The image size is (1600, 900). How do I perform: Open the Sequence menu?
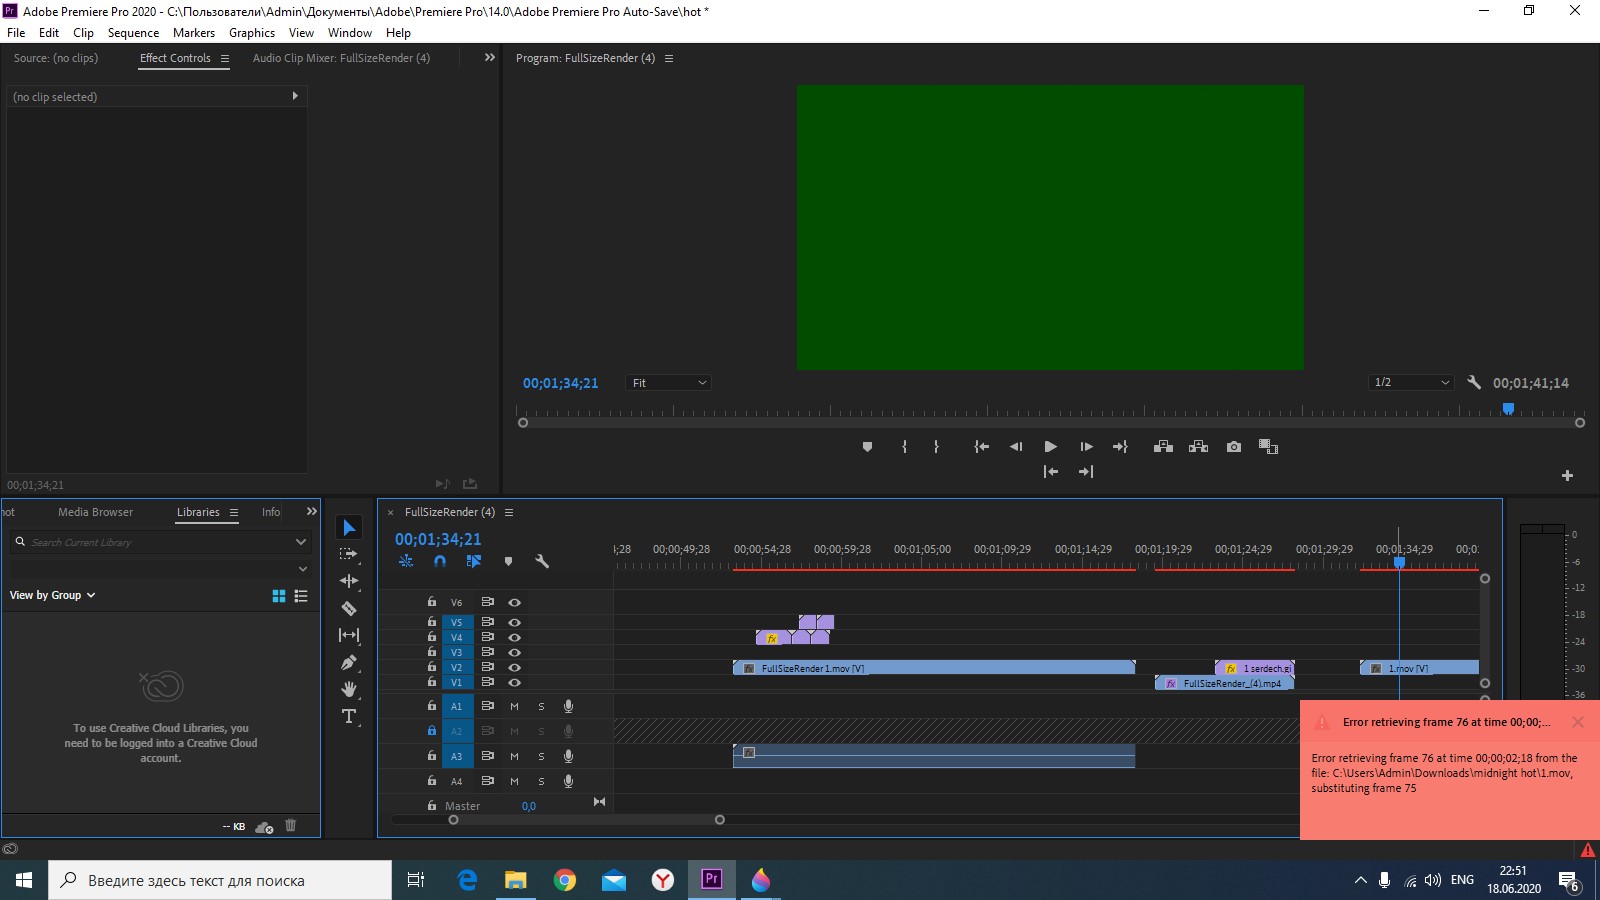click(x=133, y=32)
